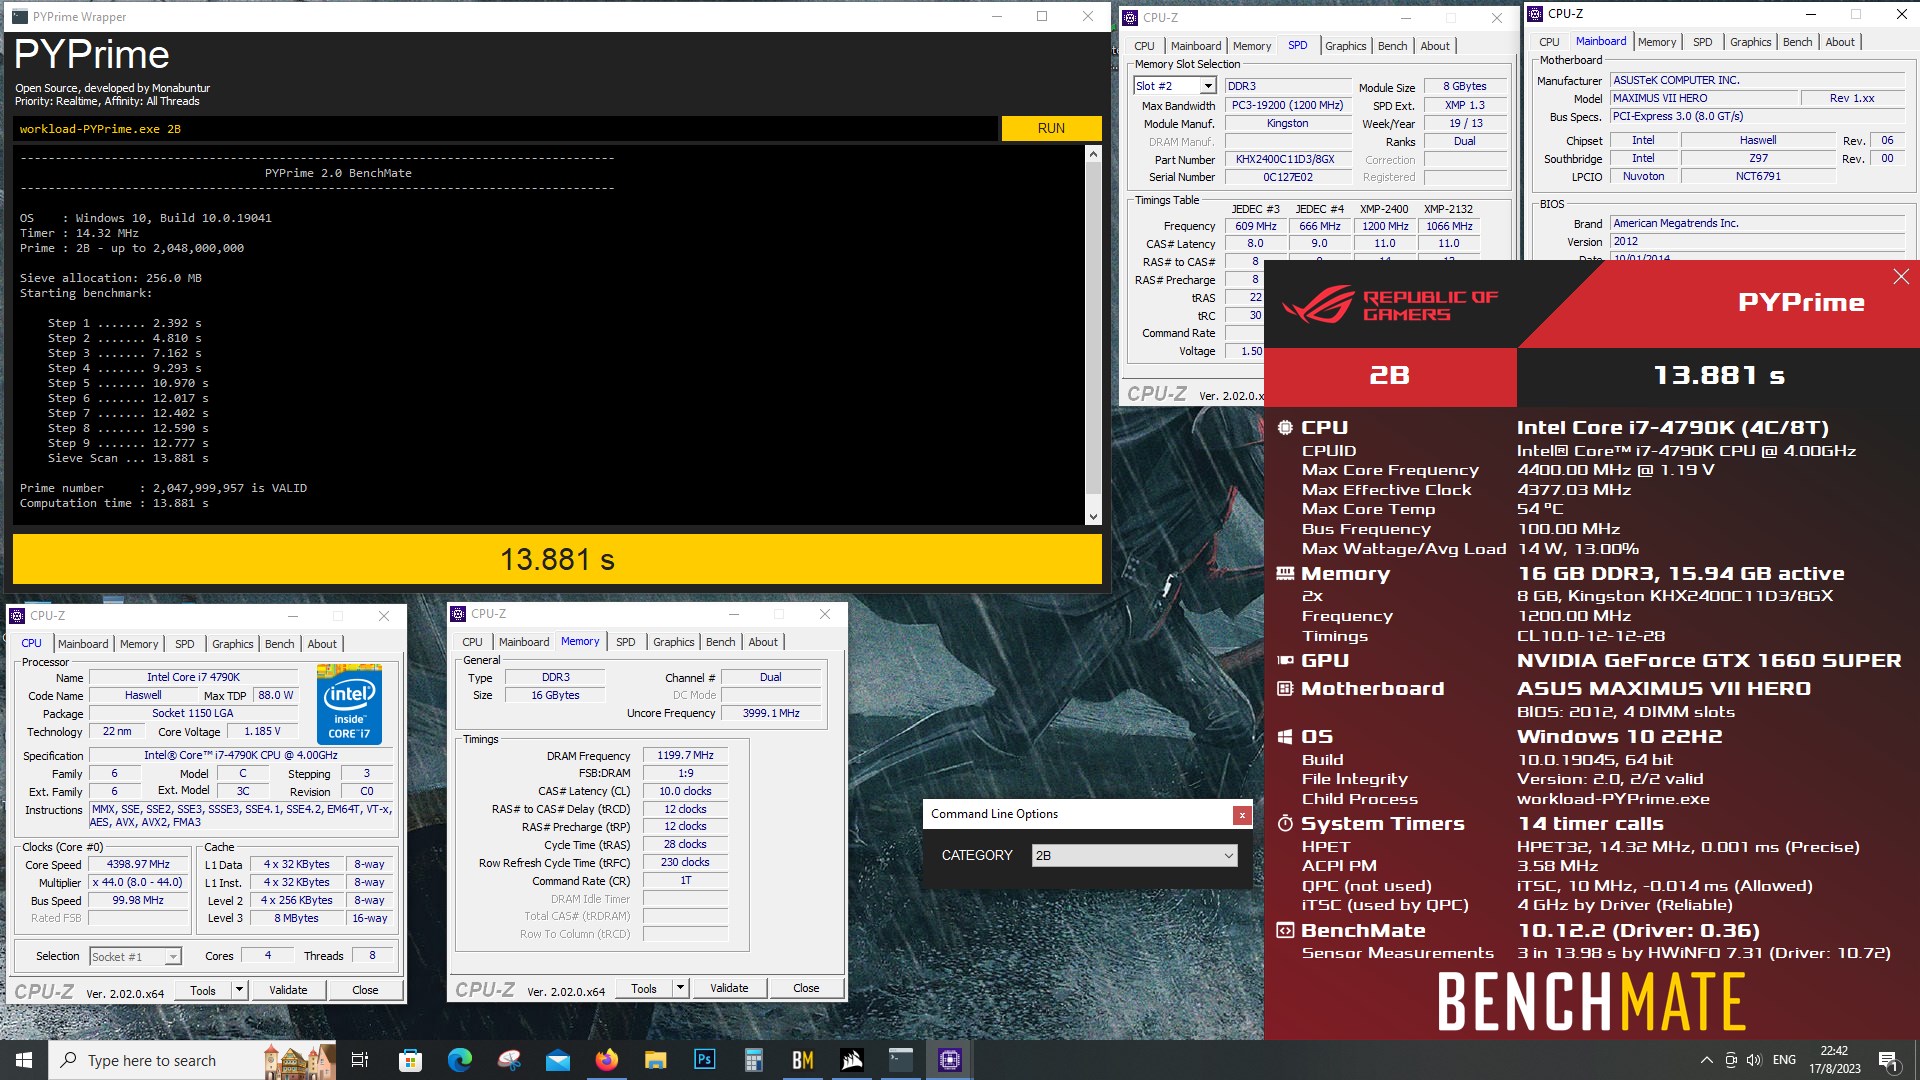Click Multiplier x 44.0 value
The height and width of the screenshot is (1080, 1920).
pyautogui.click(x=138, y=883)
